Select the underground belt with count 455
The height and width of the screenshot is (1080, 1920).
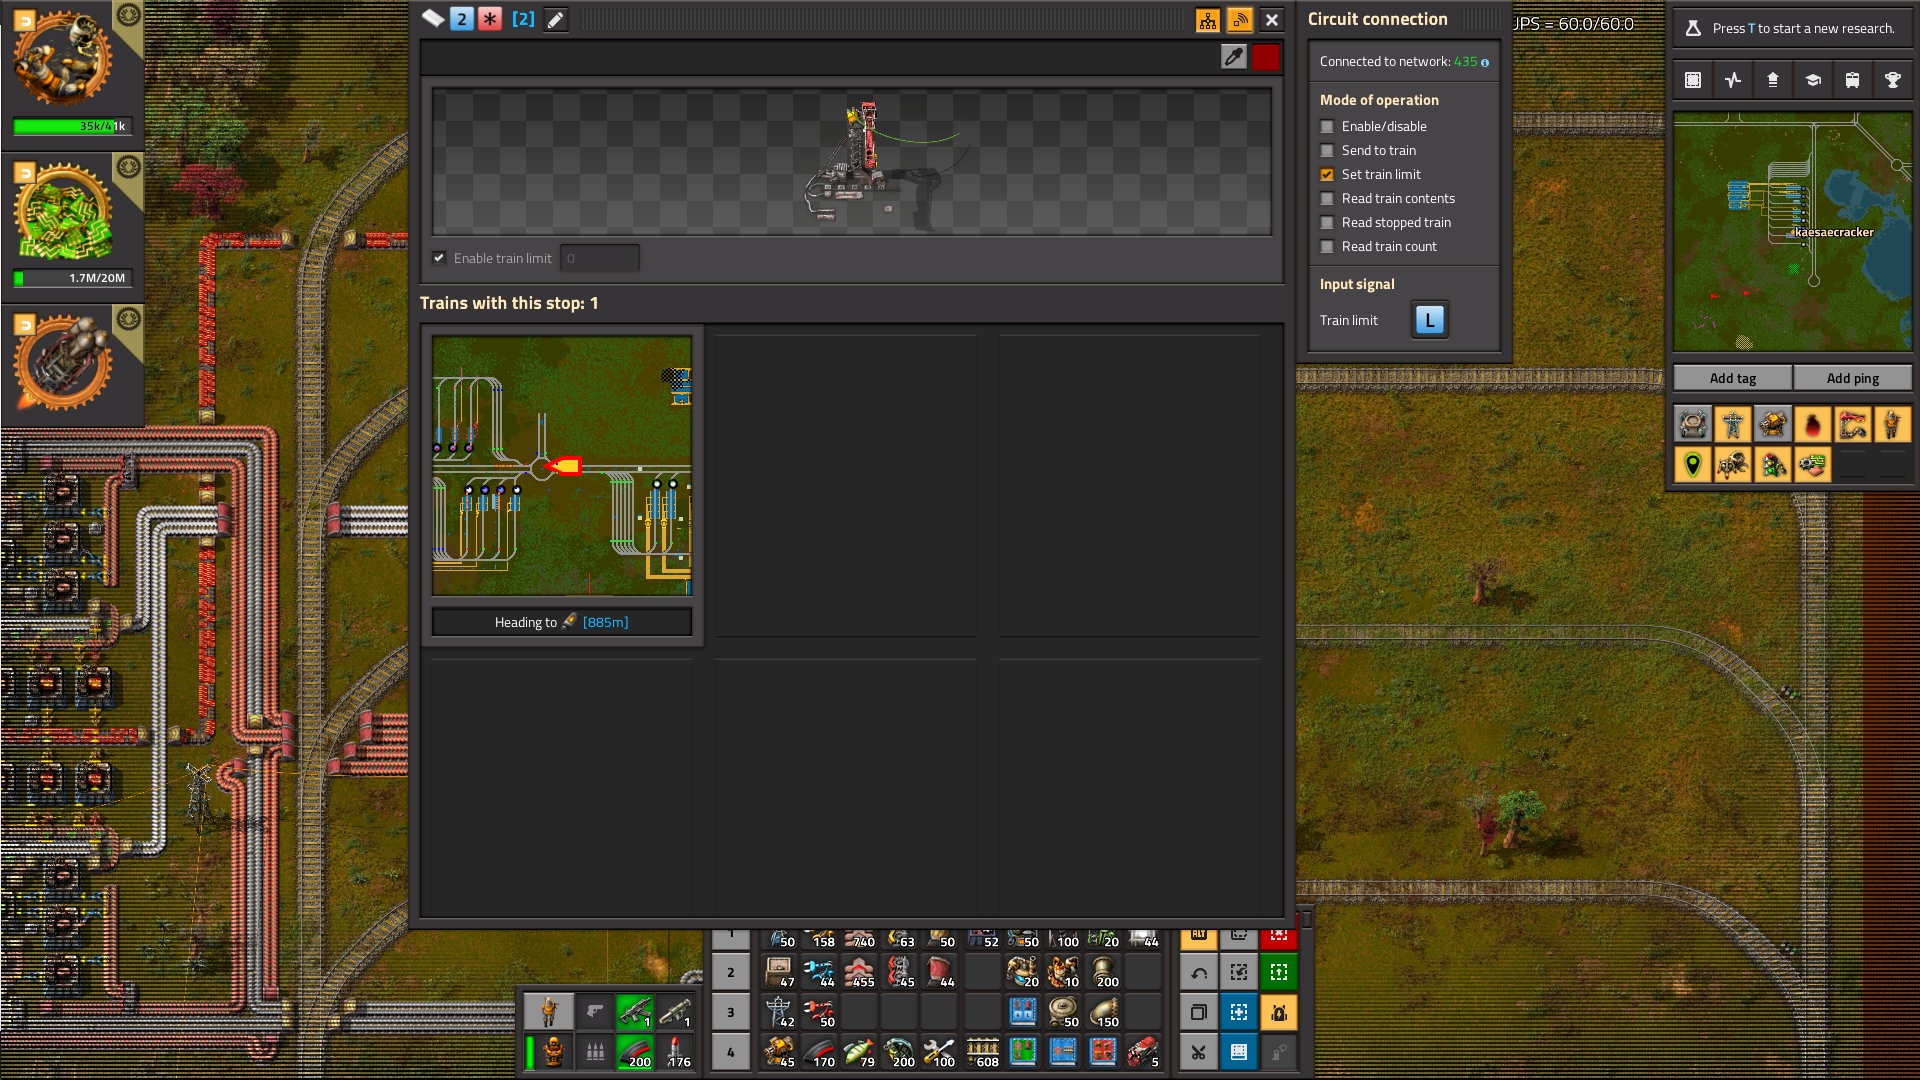coord(859,972)
